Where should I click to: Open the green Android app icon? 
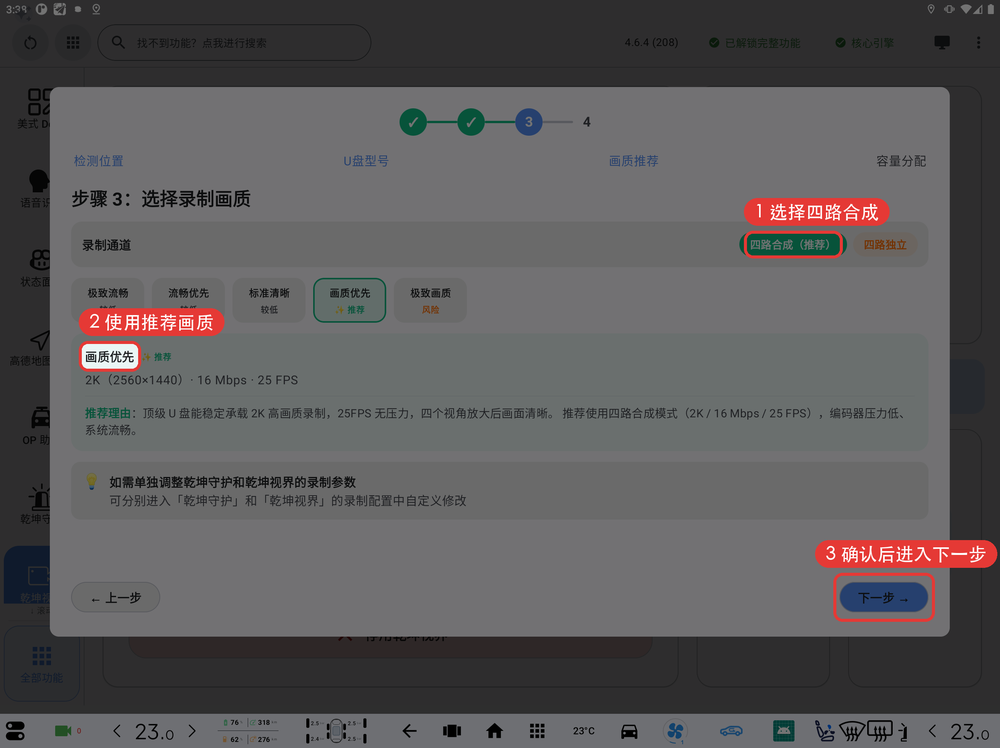[x=783, y=731]
